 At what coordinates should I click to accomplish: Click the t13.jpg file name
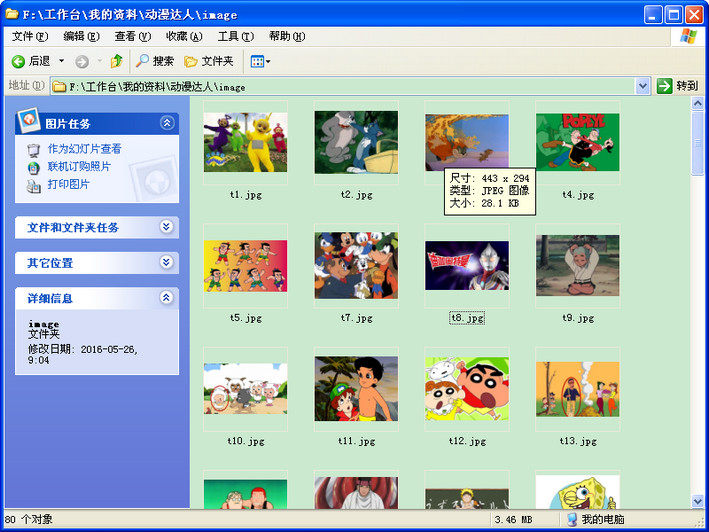pyautogui.click(x=578, y=441)
